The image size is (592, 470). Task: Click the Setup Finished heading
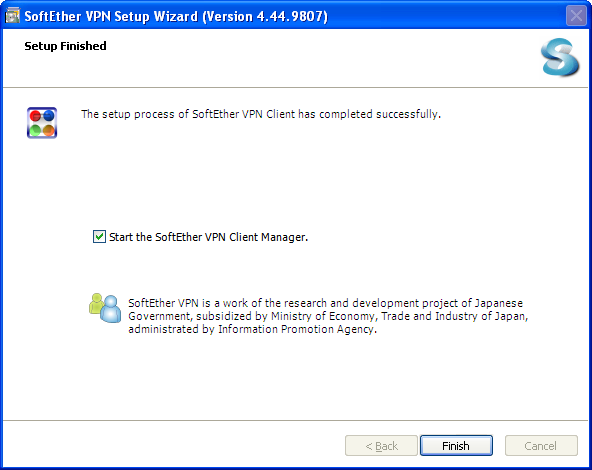tap(65, 46)
